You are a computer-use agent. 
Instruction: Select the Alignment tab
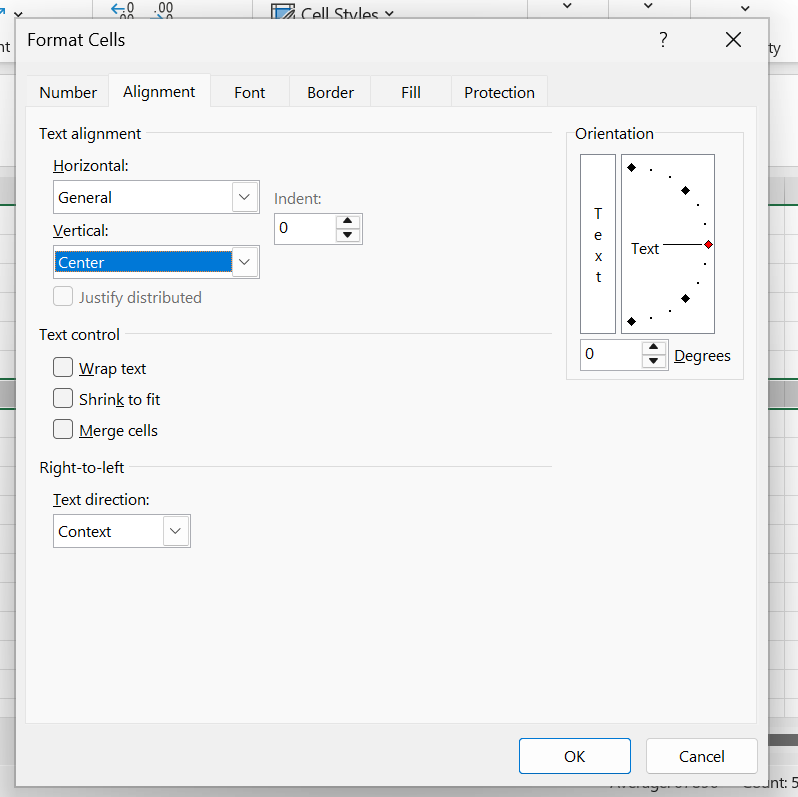pos(159,91)
